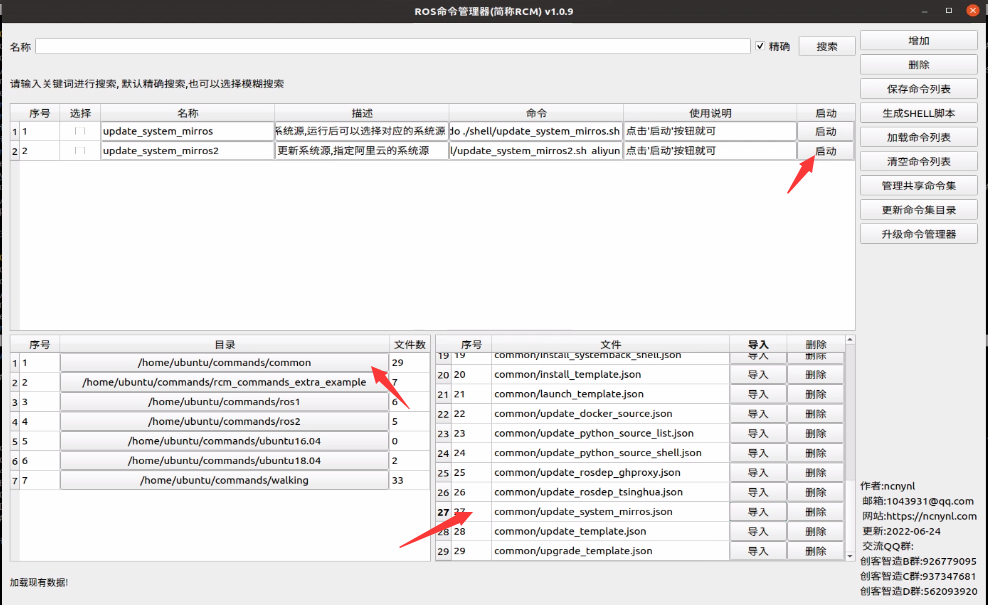
Task: Click the 命令 column header
Action: (536, 113)
